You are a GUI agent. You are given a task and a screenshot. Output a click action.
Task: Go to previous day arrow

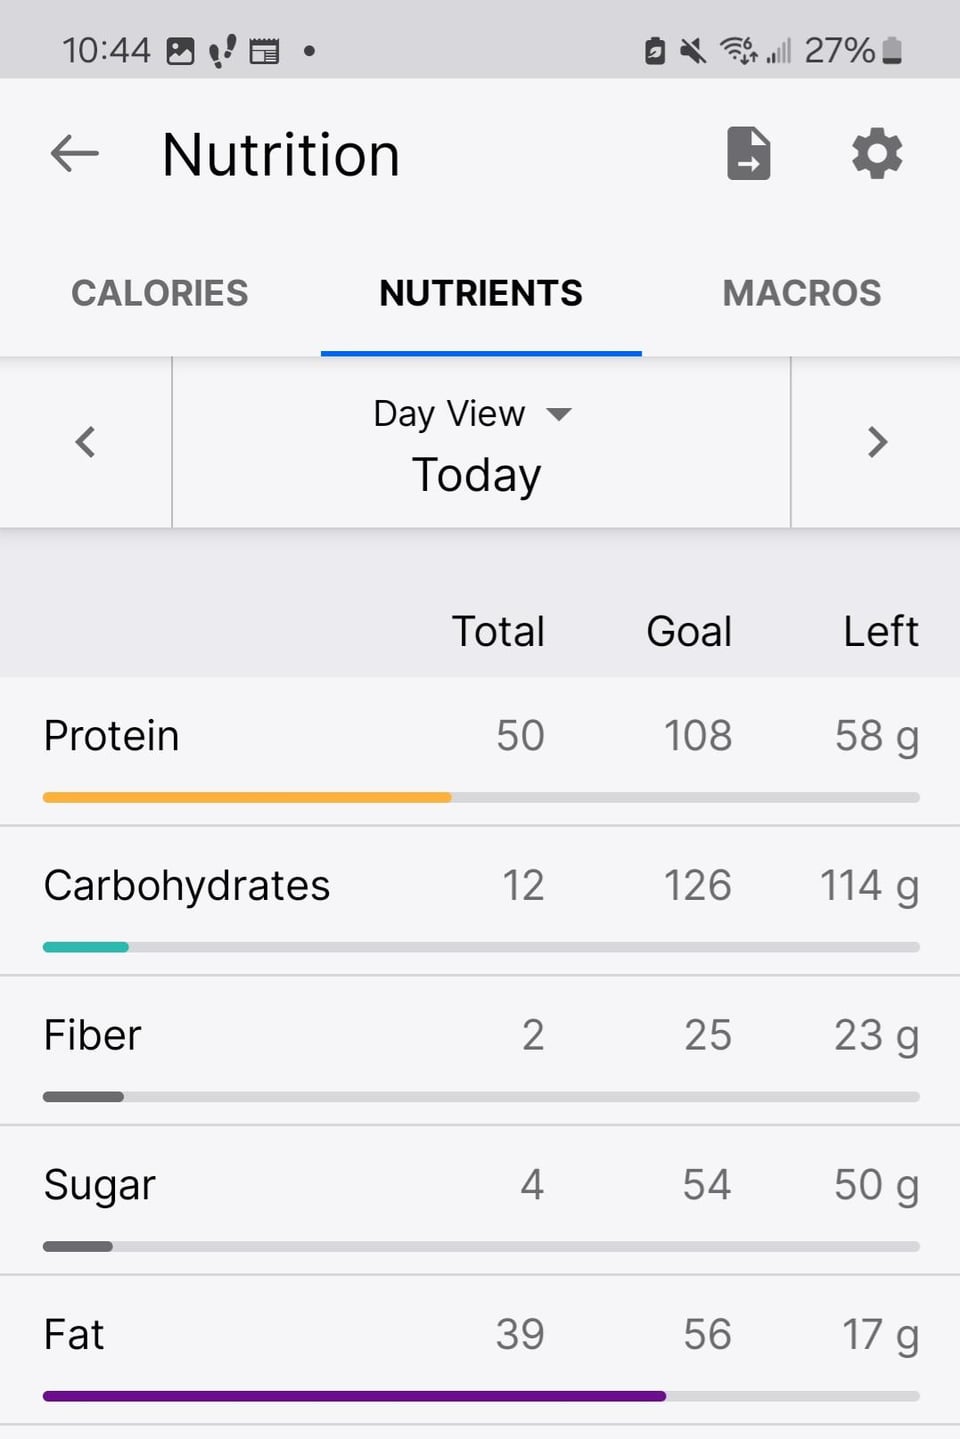86,442
